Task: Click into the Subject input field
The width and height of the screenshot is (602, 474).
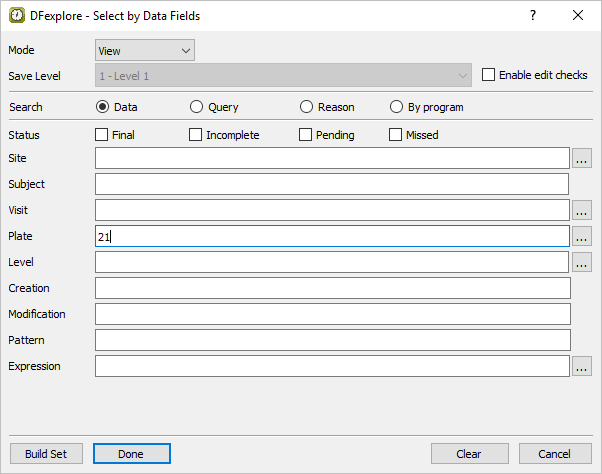Action: click(x=331, y=184)
